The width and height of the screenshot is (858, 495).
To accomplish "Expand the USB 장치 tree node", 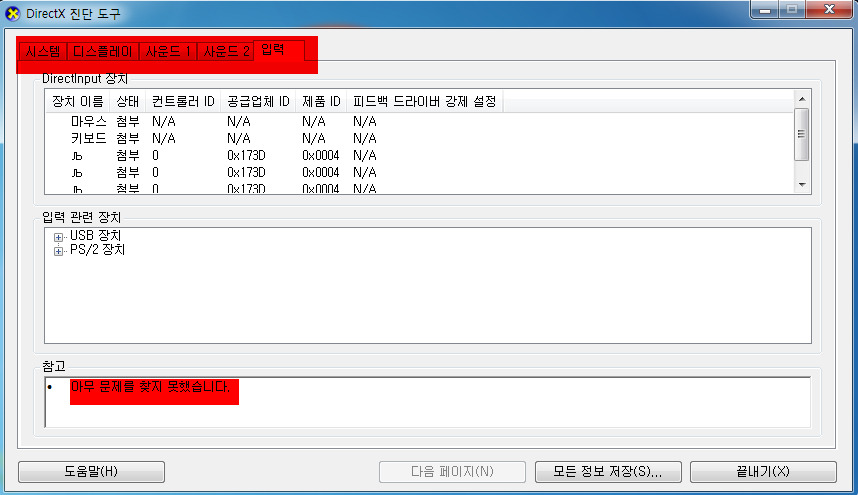I will tap(59, 237).
